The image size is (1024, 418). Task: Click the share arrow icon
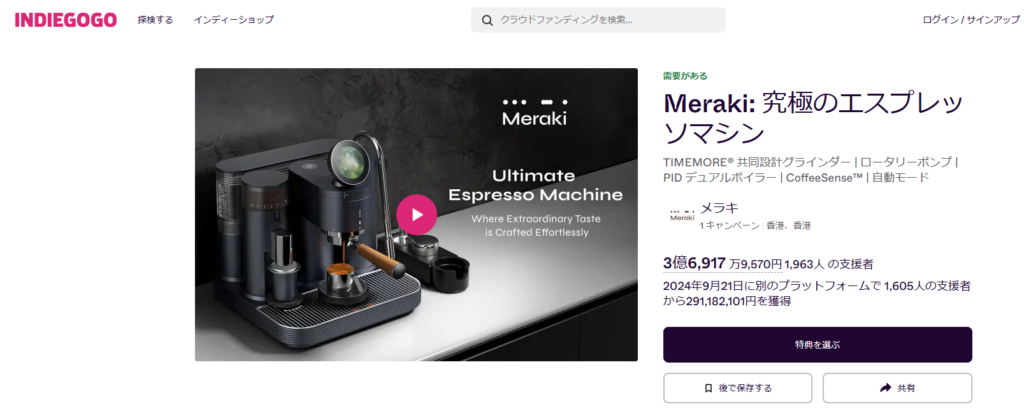886,388
